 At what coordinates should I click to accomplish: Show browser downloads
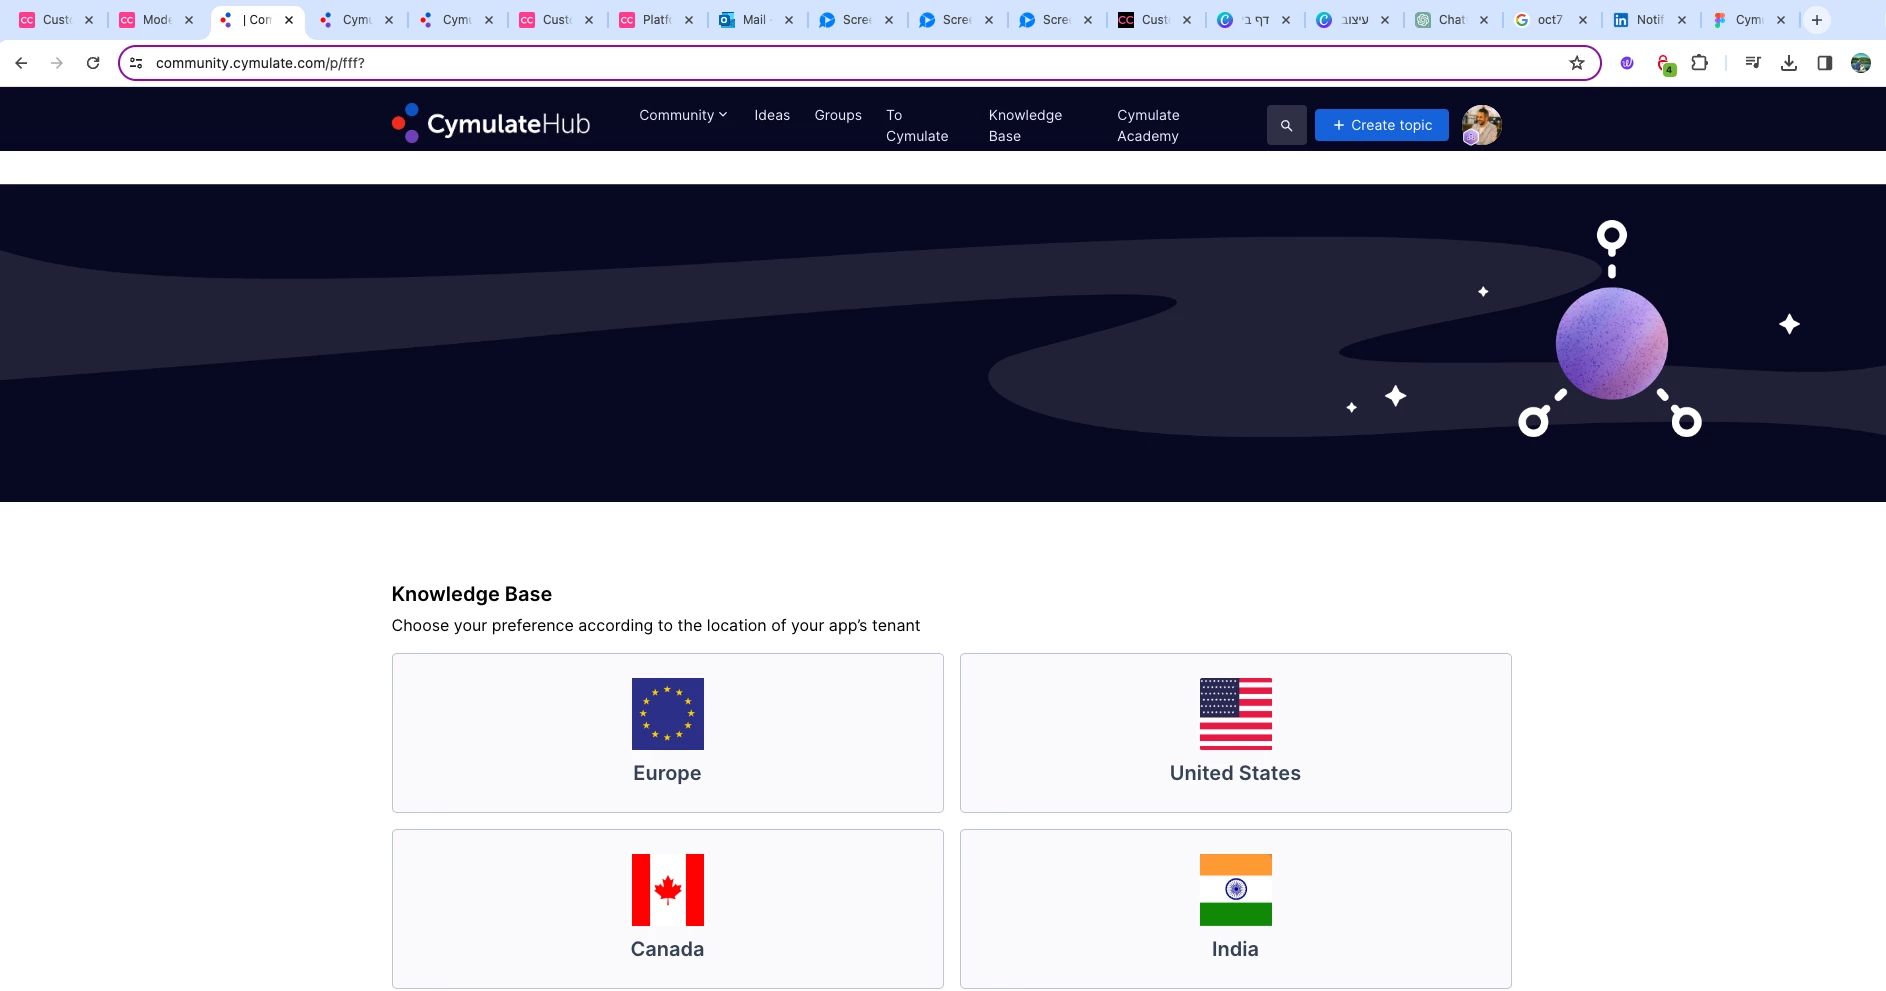pyautogui.click(x=1789, y=63)
